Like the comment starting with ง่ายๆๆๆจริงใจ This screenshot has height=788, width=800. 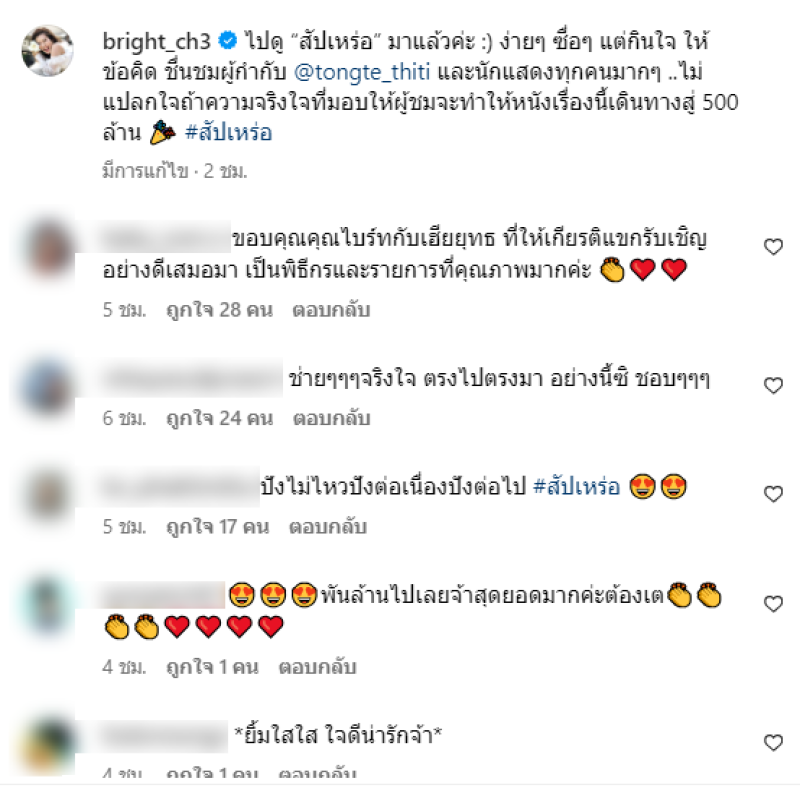[773, 385]
